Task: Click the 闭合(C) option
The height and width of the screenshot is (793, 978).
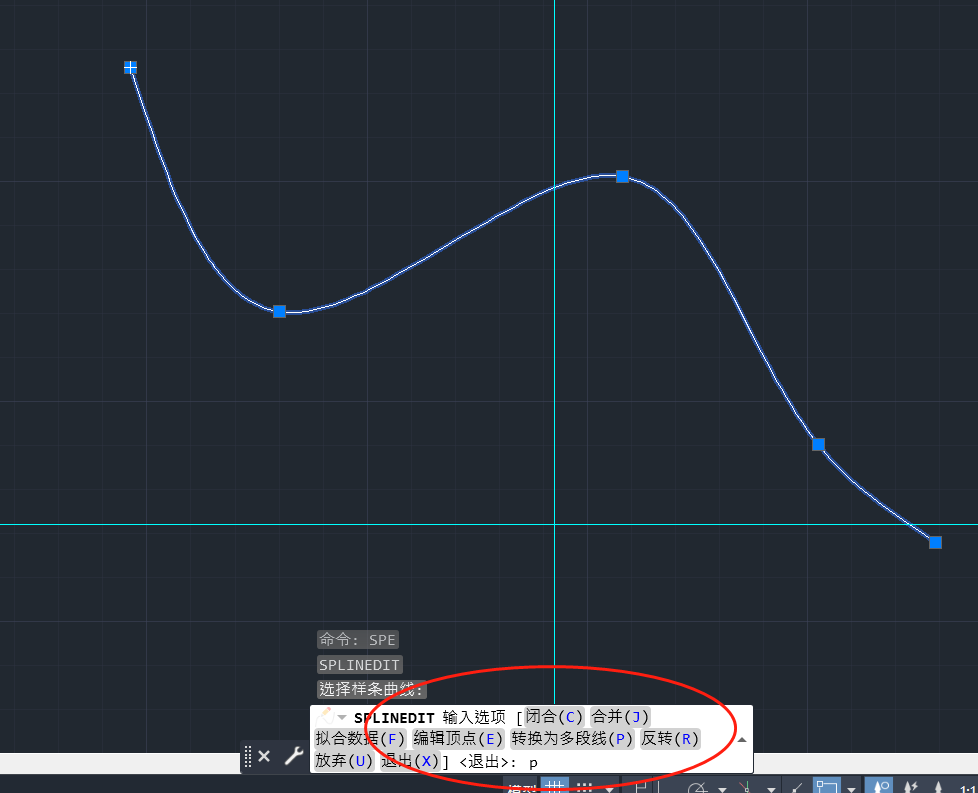Action: (554, 717)
